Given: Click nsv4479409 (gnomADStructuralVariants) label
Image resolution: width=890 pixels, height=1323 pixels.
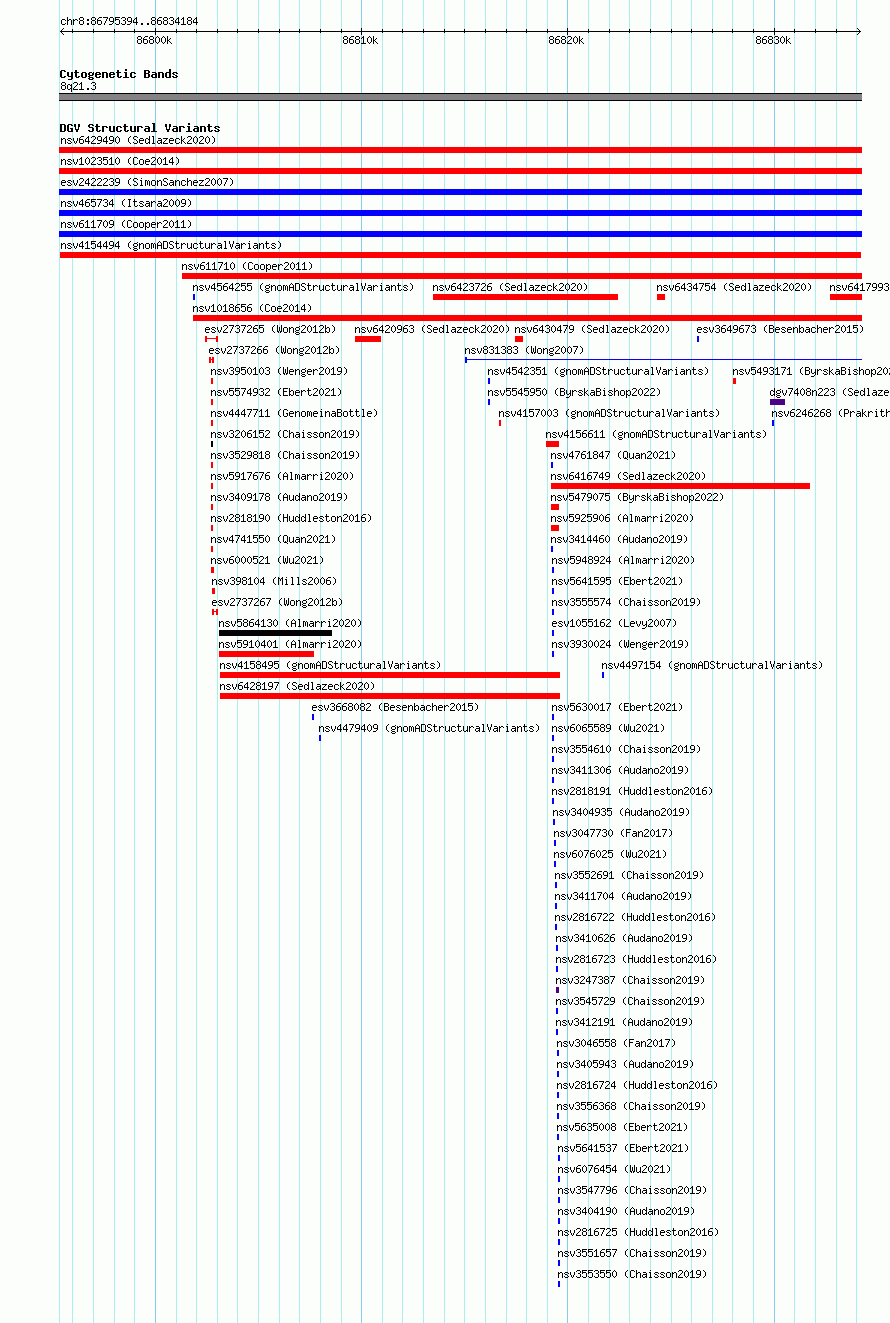Looking at the screenshot, I should [x=429, y=729].
